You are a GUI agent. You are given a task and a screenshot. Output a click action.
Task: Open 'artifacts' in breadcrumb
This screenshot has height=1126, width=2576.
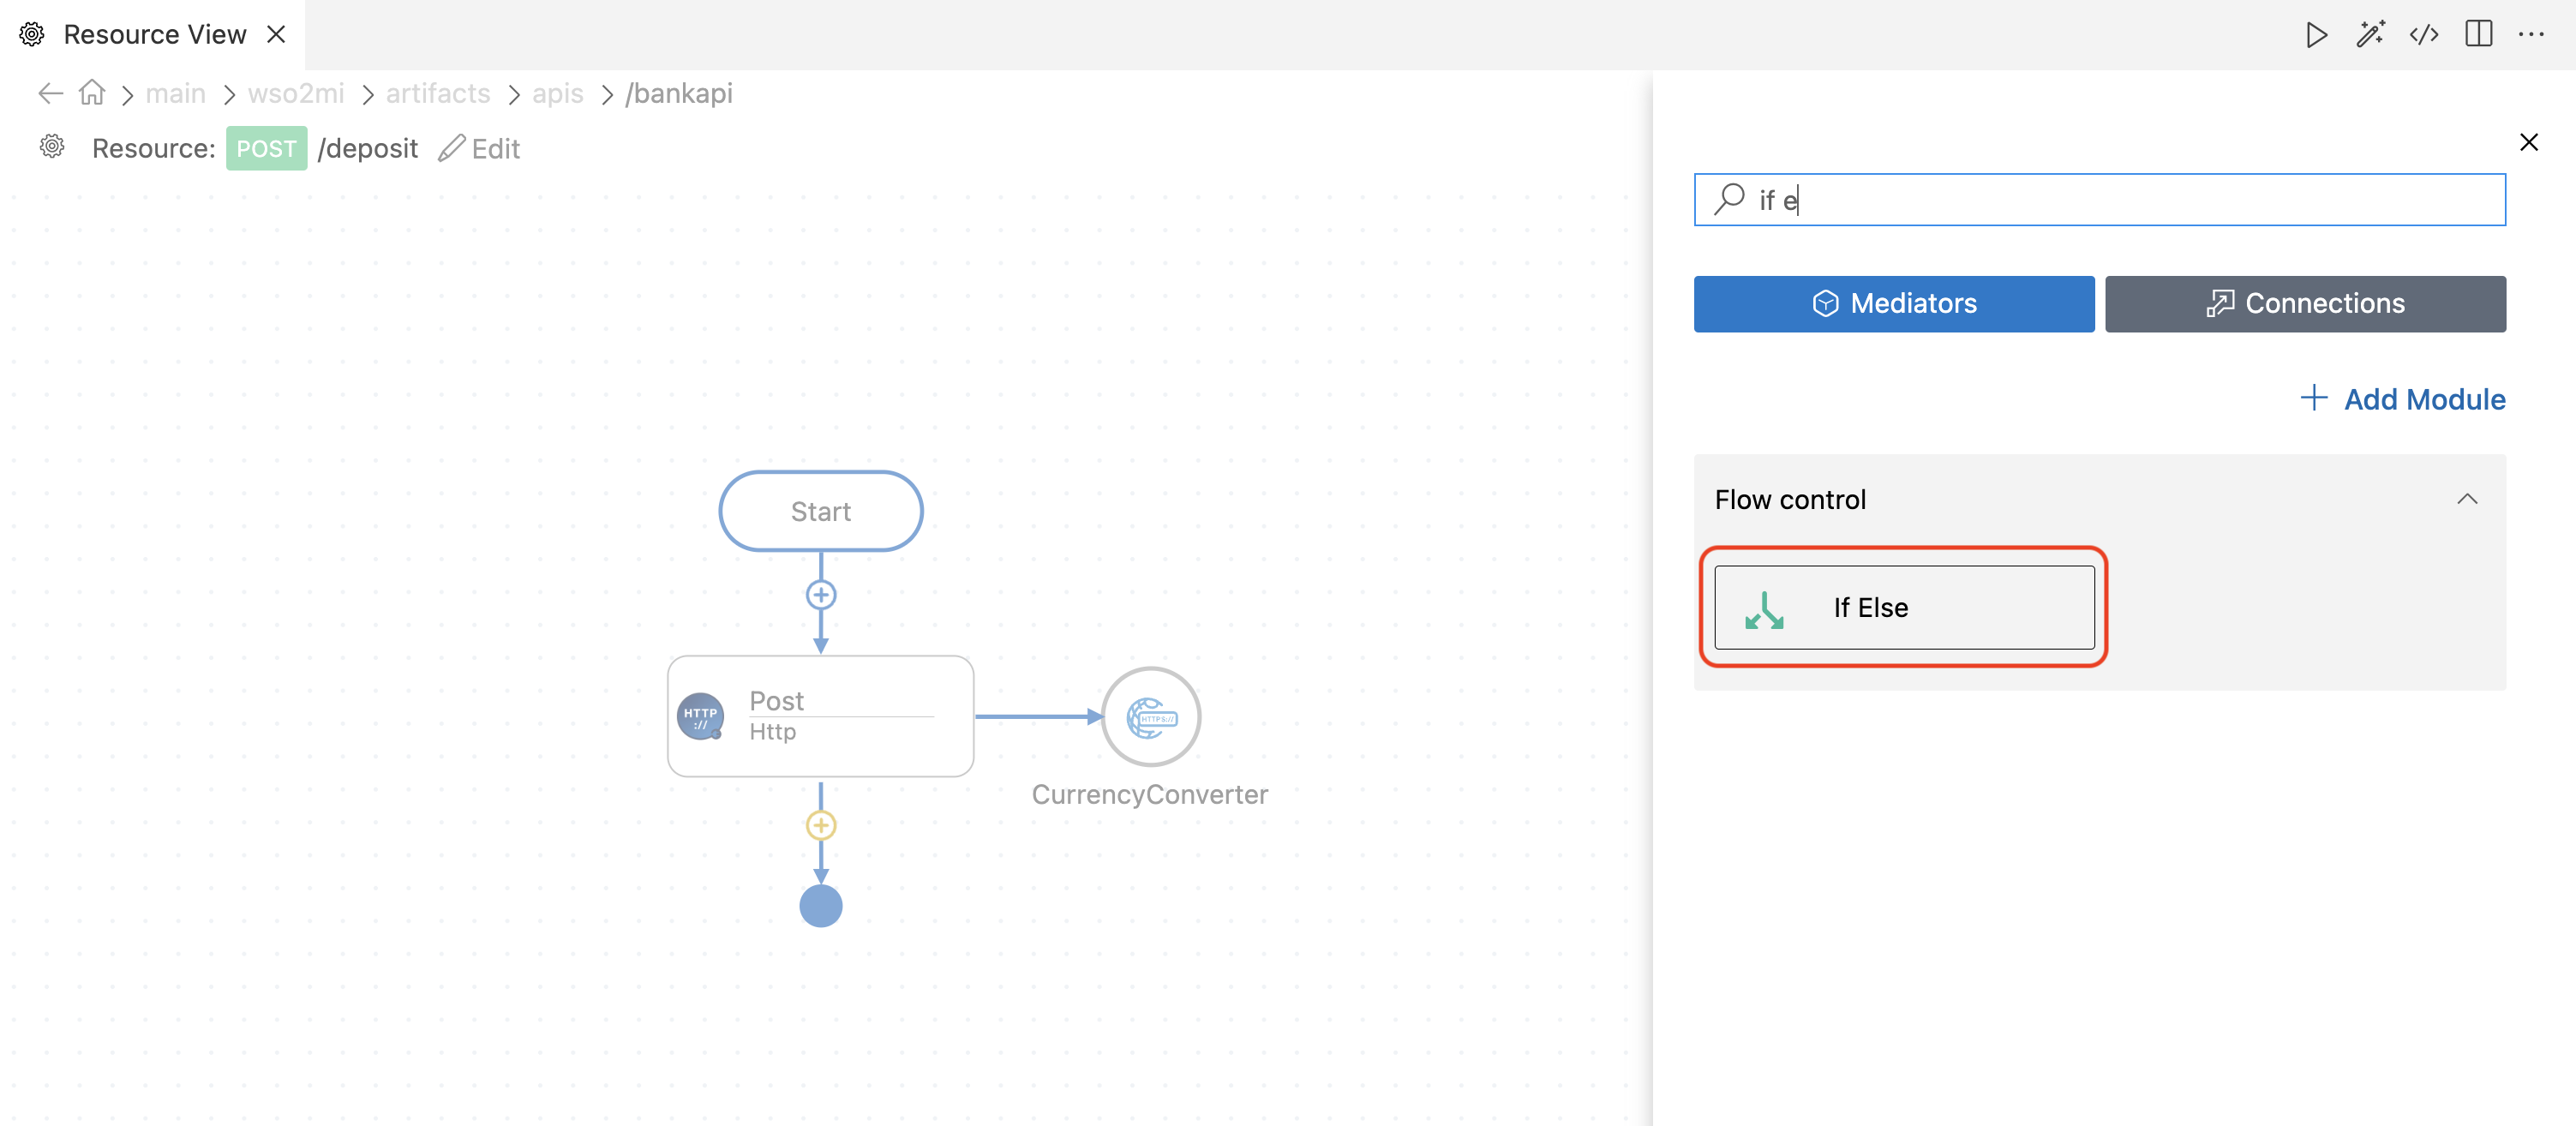pyautogui.click(x=438, y=93)
